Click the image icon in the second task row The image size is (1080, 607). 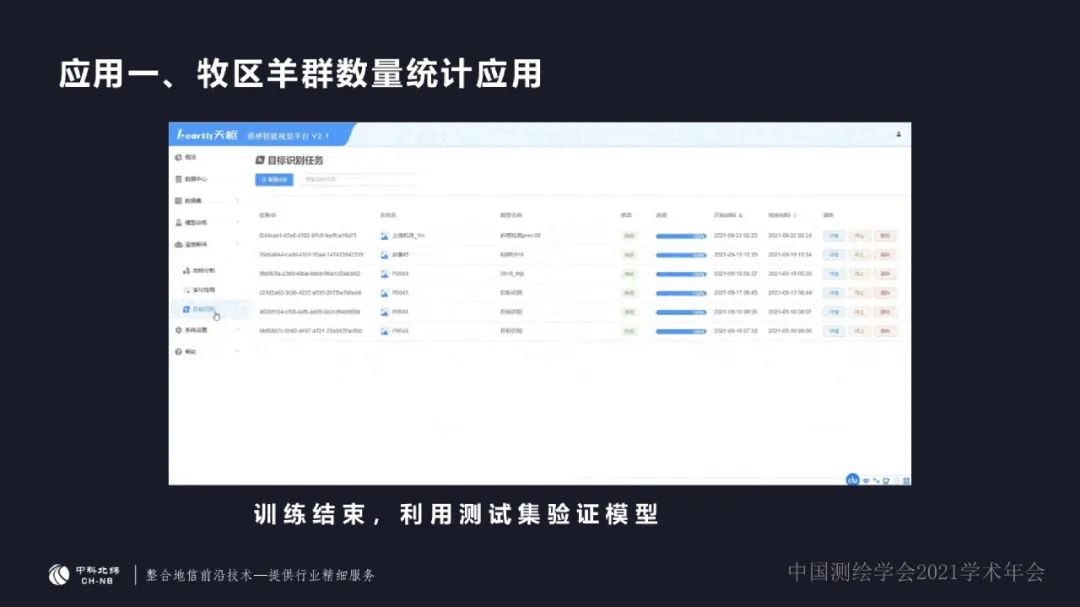384,255
